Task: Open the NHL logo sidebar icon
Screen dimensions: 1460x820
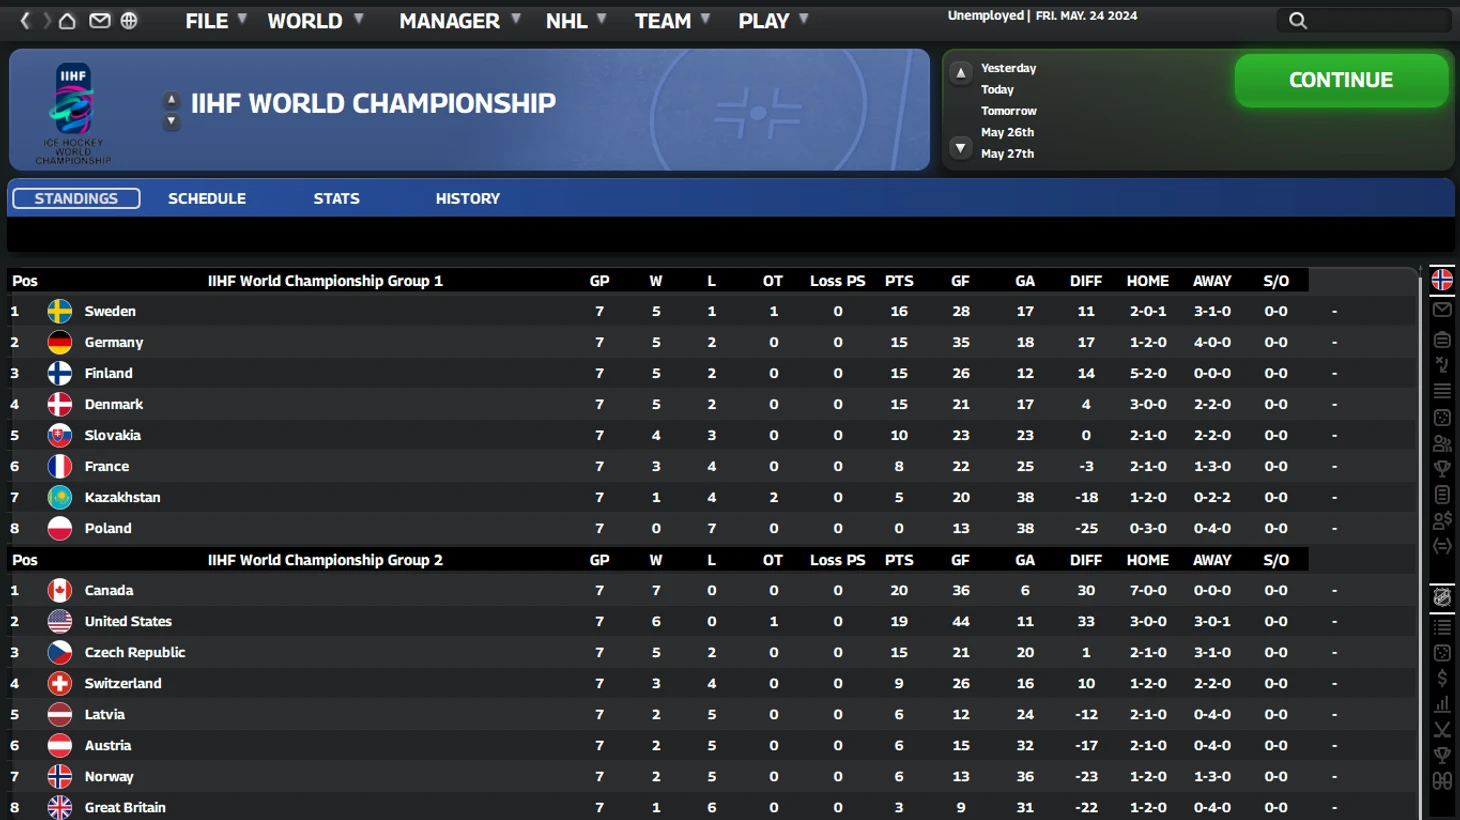Action: [x=1442, y=597]
